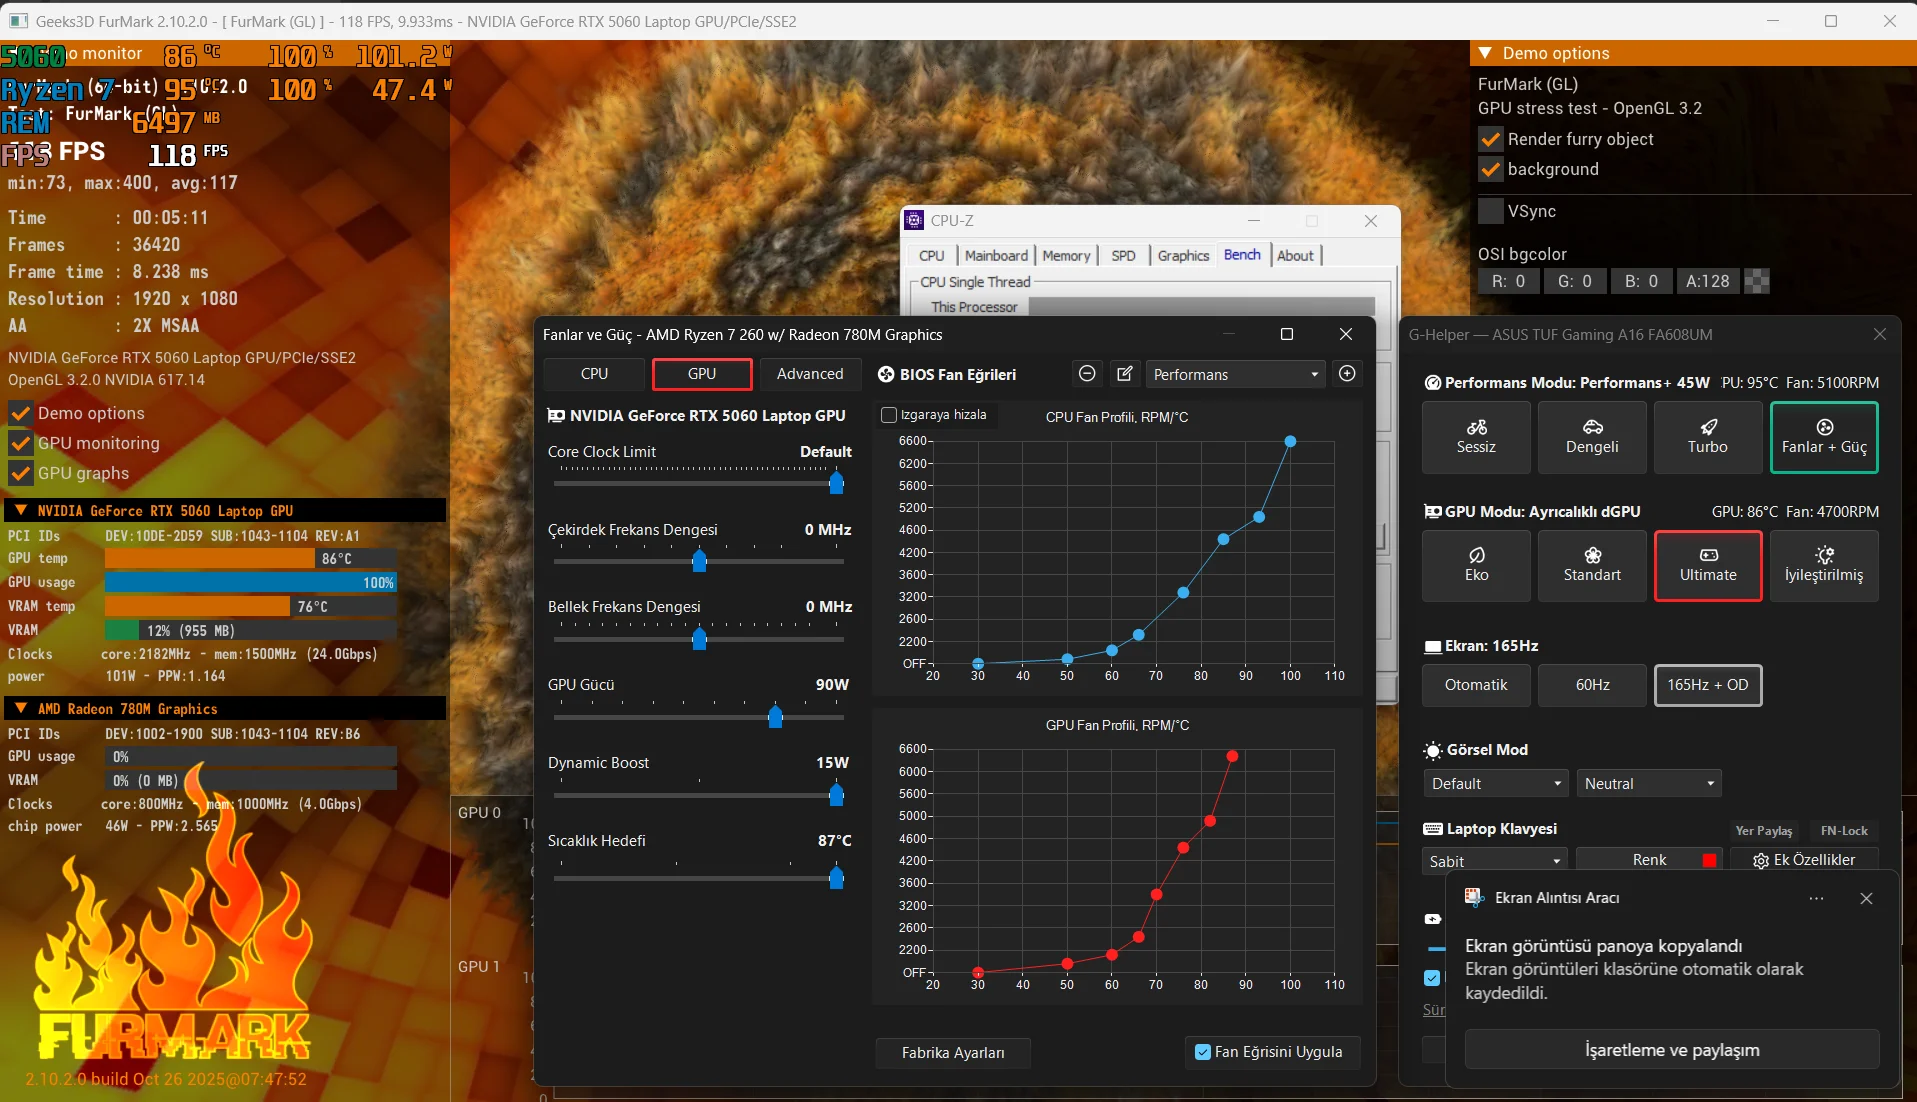Open Performans fan profile dropdown
This screenshot has height=1102, width=1917.
pyautogui.click(x=1235, y=374)
